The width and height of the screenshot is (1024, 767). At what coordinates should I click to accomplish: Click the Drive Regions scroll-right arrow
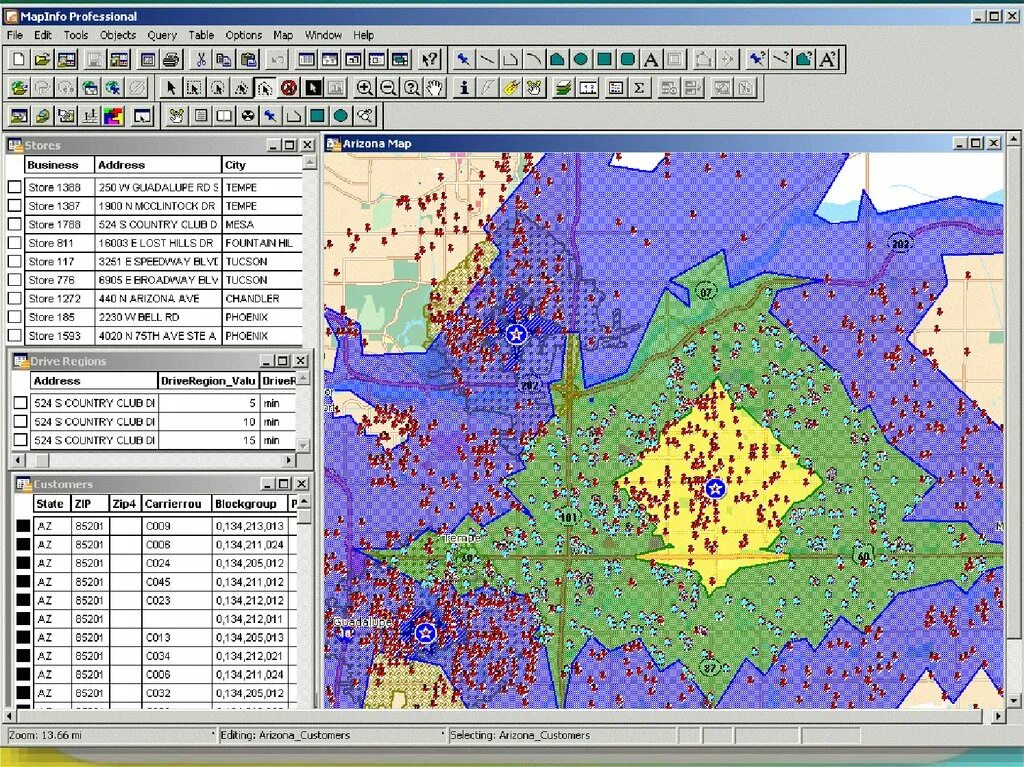(x=289, y=460)
